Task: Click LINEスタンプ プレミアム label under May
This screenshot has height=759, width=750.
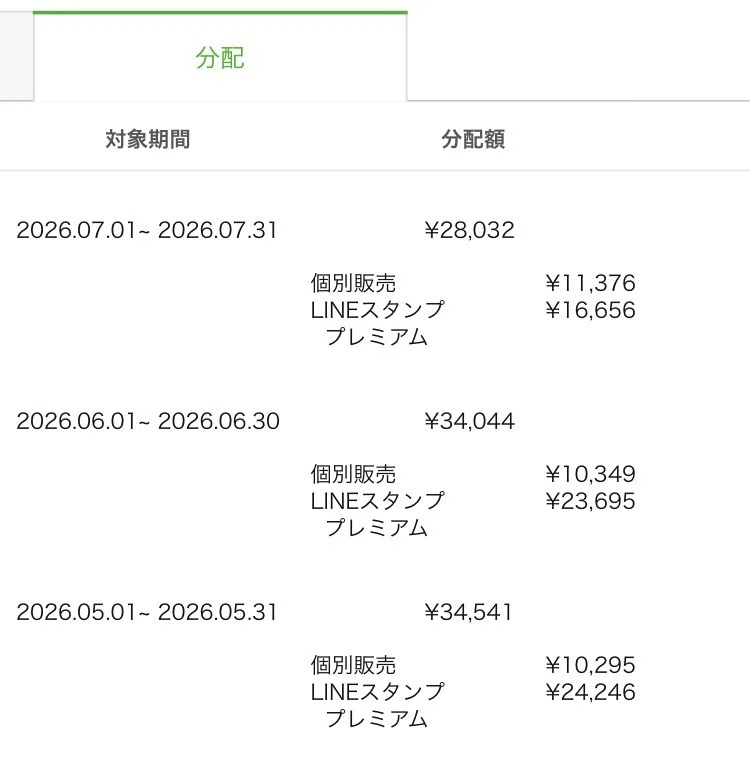Action: (377, 705)
